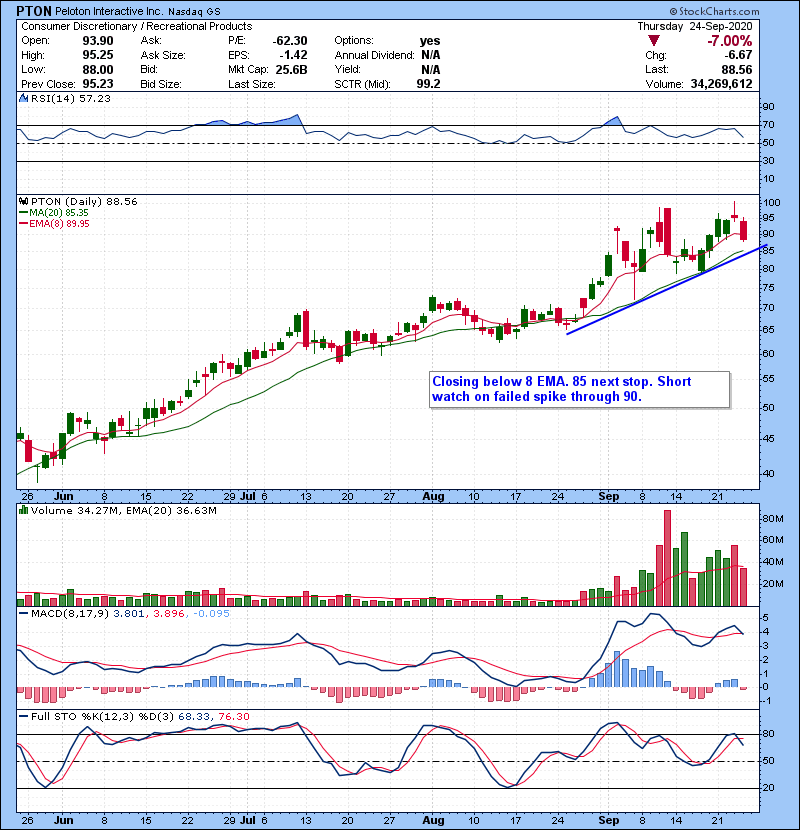Select the PTON ticker symbol in the title
The image size is (800, 830).
coord(34,11)
